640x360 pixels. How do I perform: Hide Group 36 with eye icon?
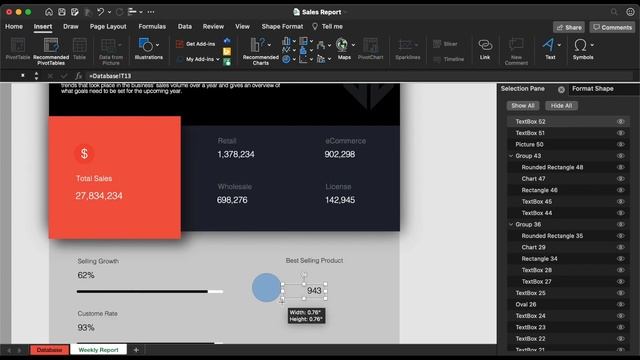click(621, 224)
